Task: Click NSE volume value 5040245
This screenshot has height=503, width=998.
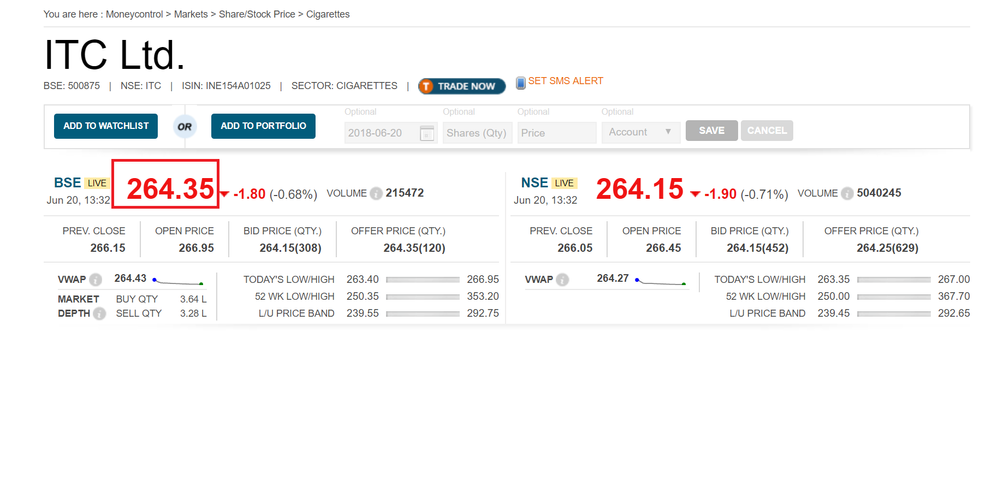Action: point(879,193)
